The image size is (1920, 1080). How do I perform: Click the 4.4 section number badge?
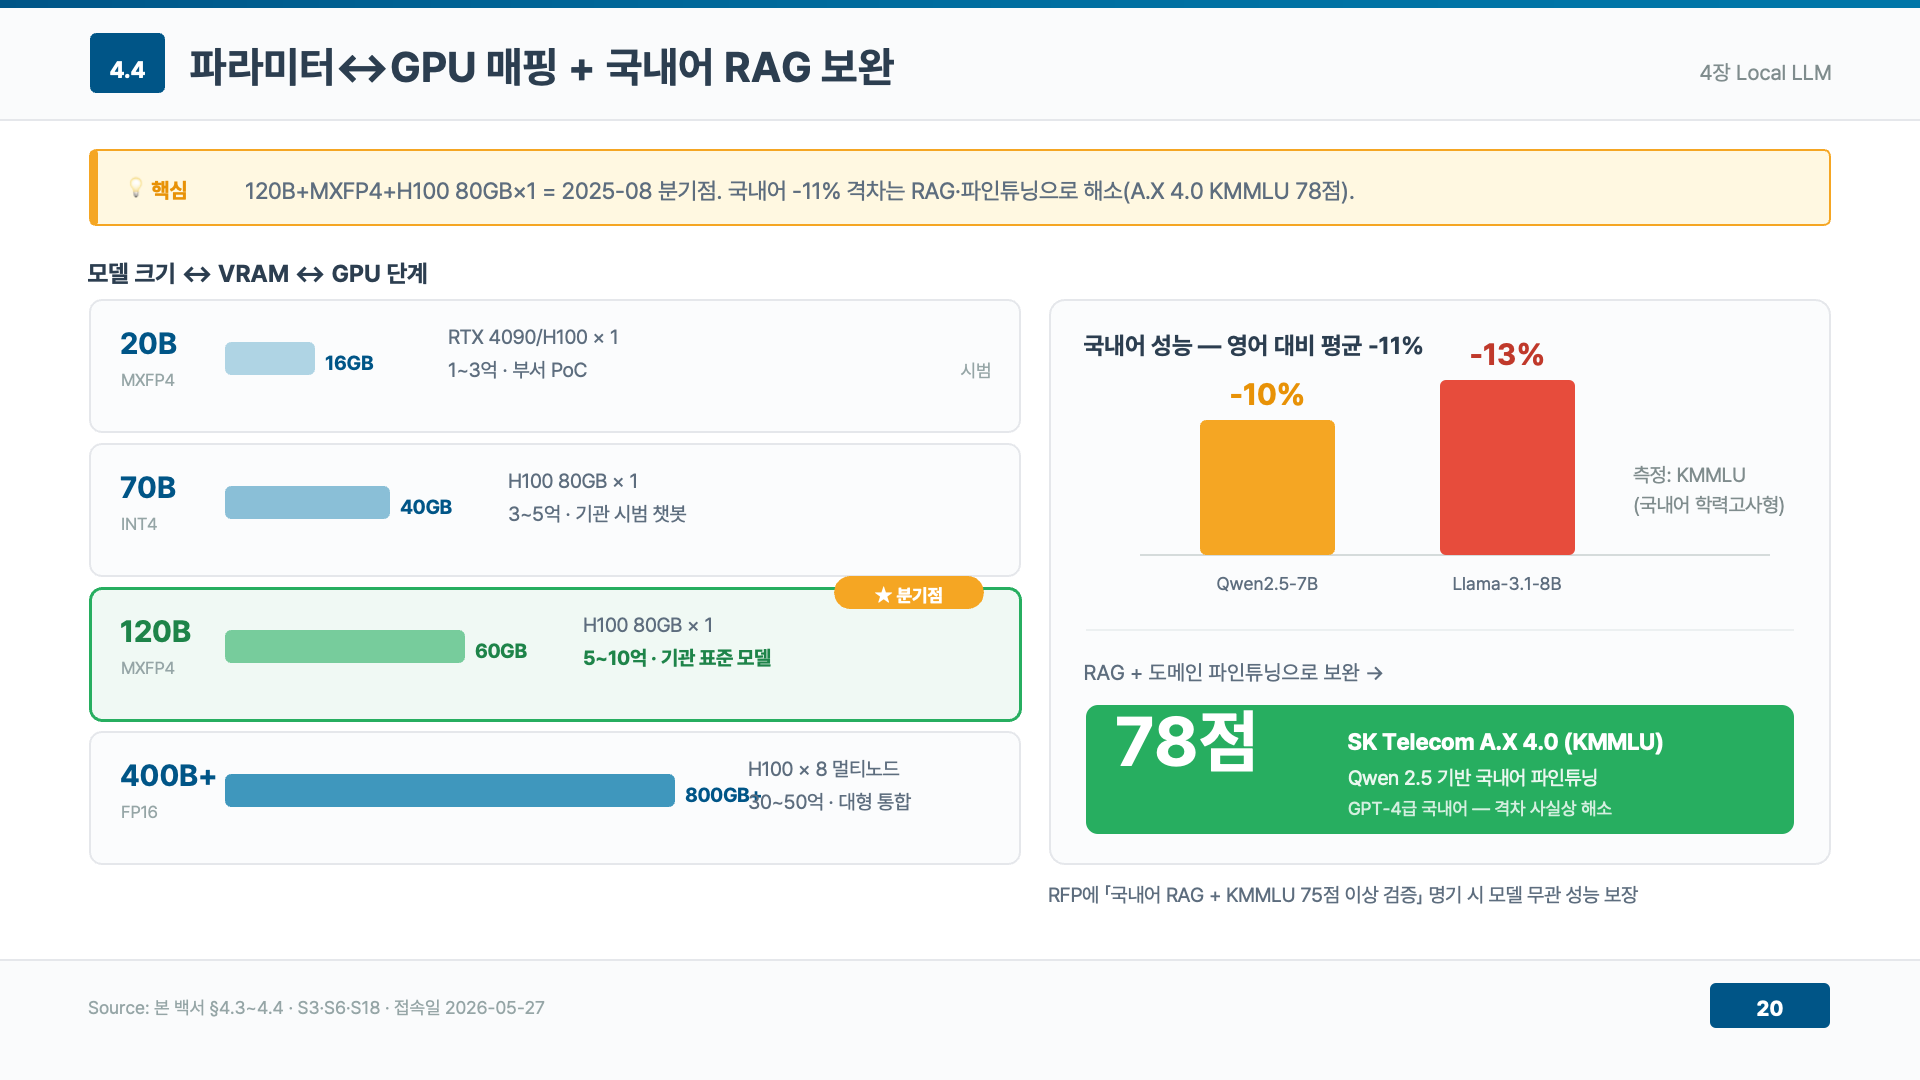(x=127, y=63)
